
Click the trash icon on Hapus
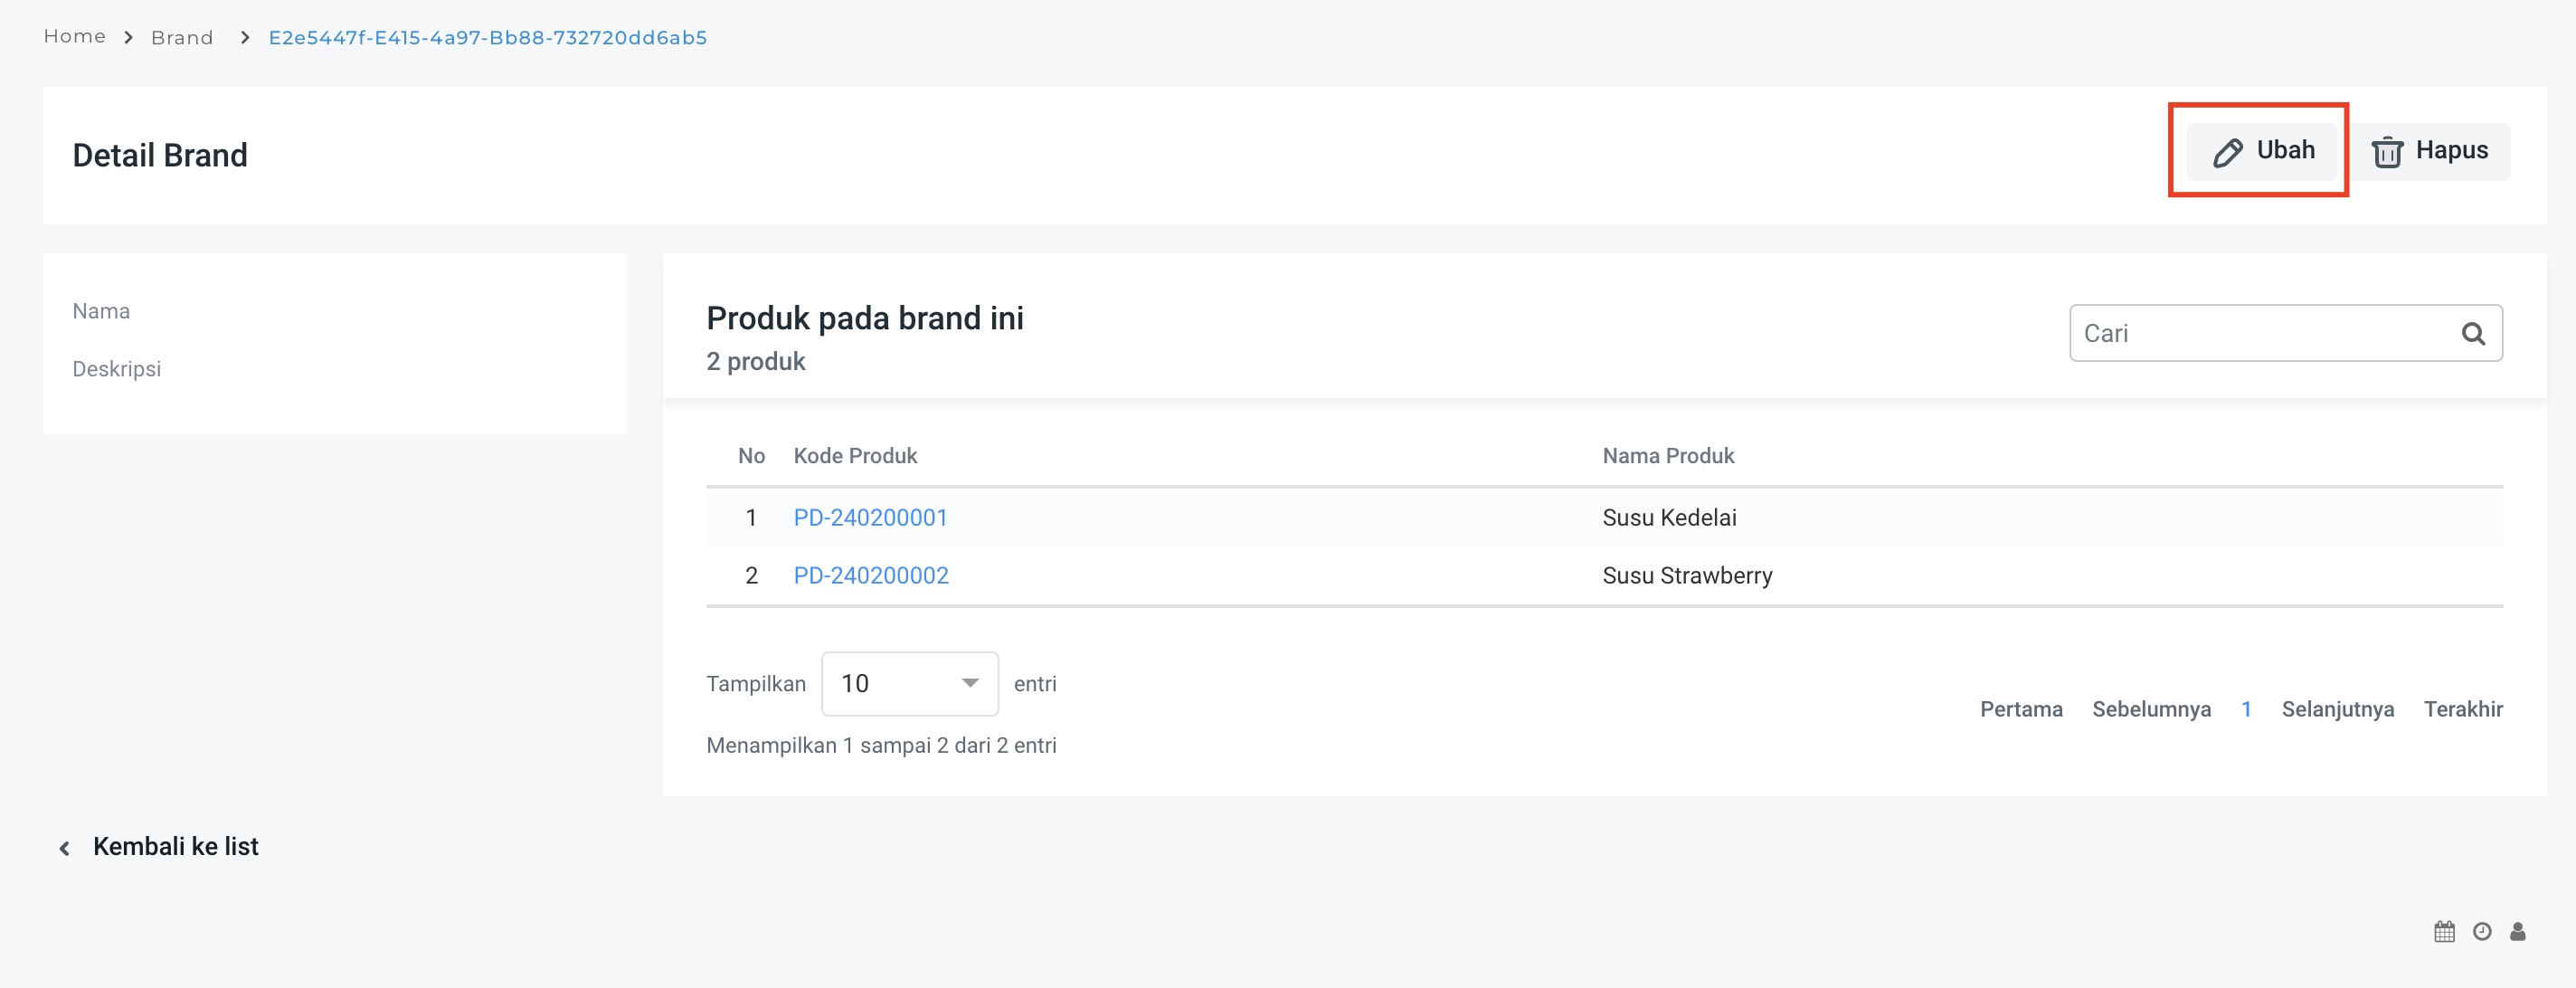coord(2387,152)
